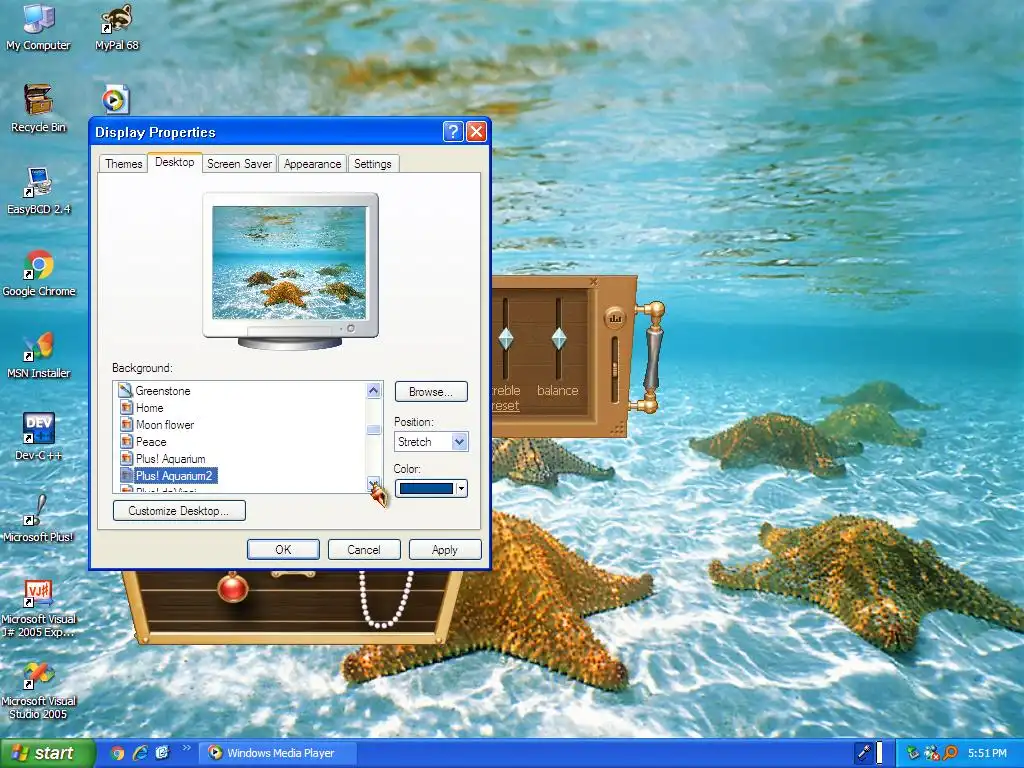This screenshot has height=768, width=1024.
Task: Choose the Home background
Action: (149, 408)
